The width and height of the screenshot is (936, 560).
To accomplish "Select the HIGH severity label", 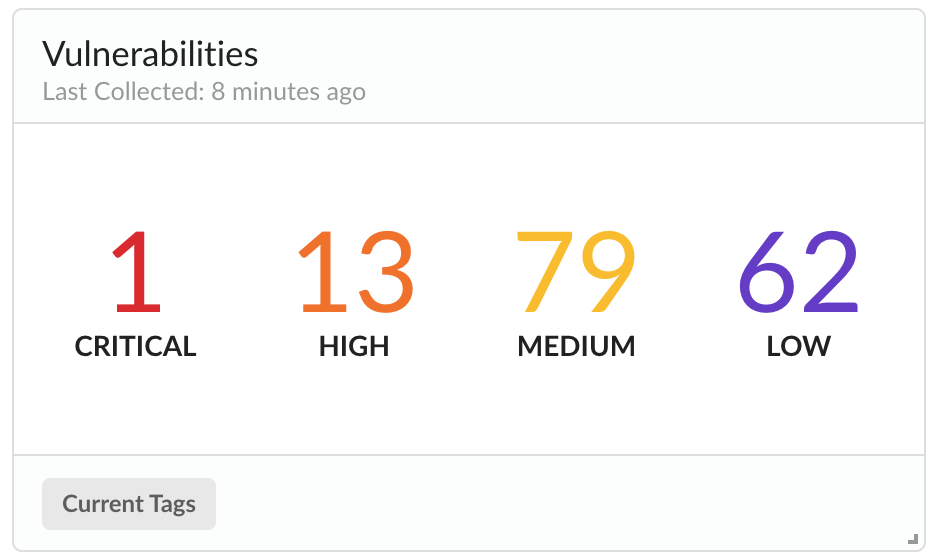I will pyautogui.click(x=354, y=347).
